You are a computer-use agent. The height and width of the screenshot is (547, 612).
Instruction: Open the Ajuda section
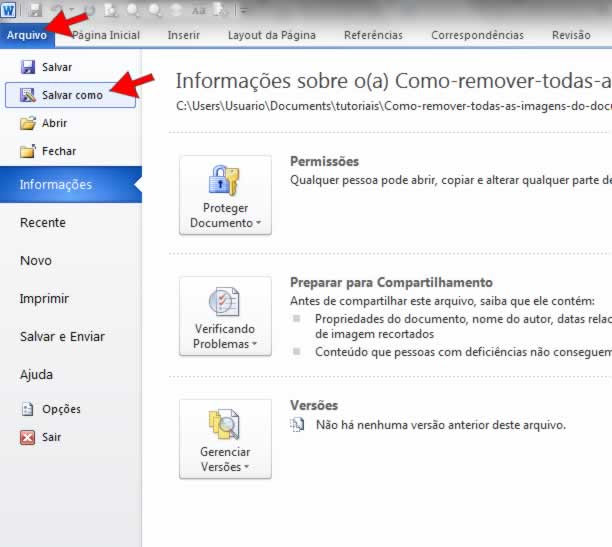36,375
